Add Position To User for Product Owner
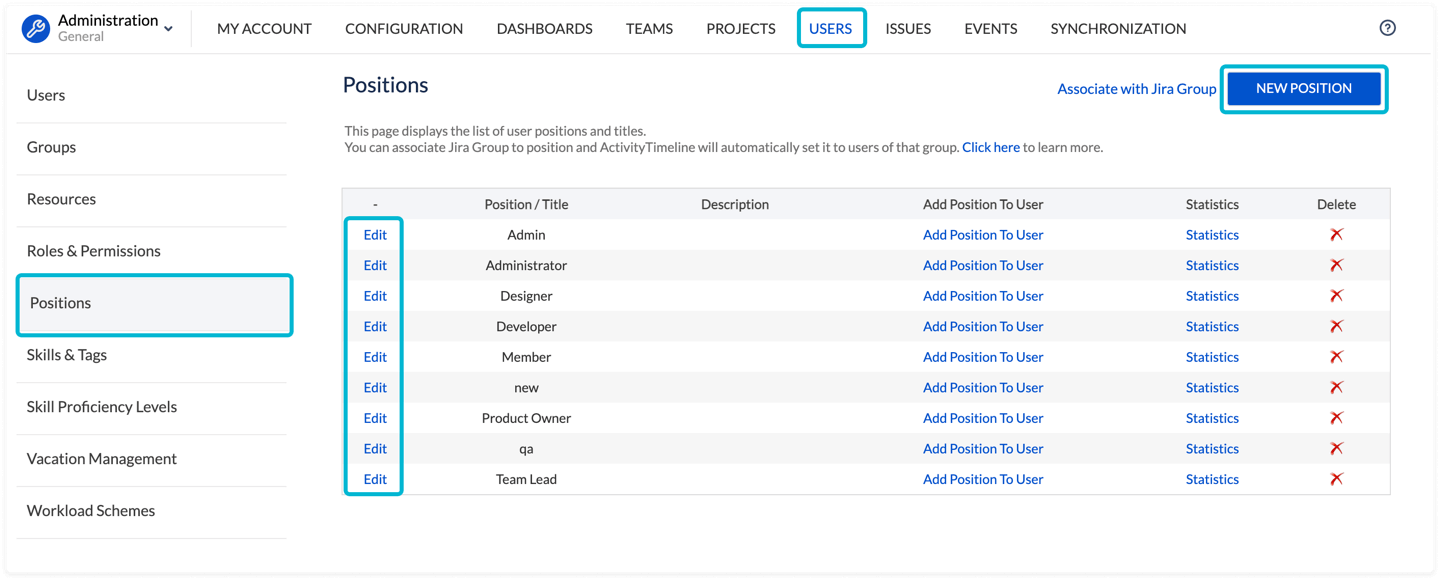 tap(983, 417)
